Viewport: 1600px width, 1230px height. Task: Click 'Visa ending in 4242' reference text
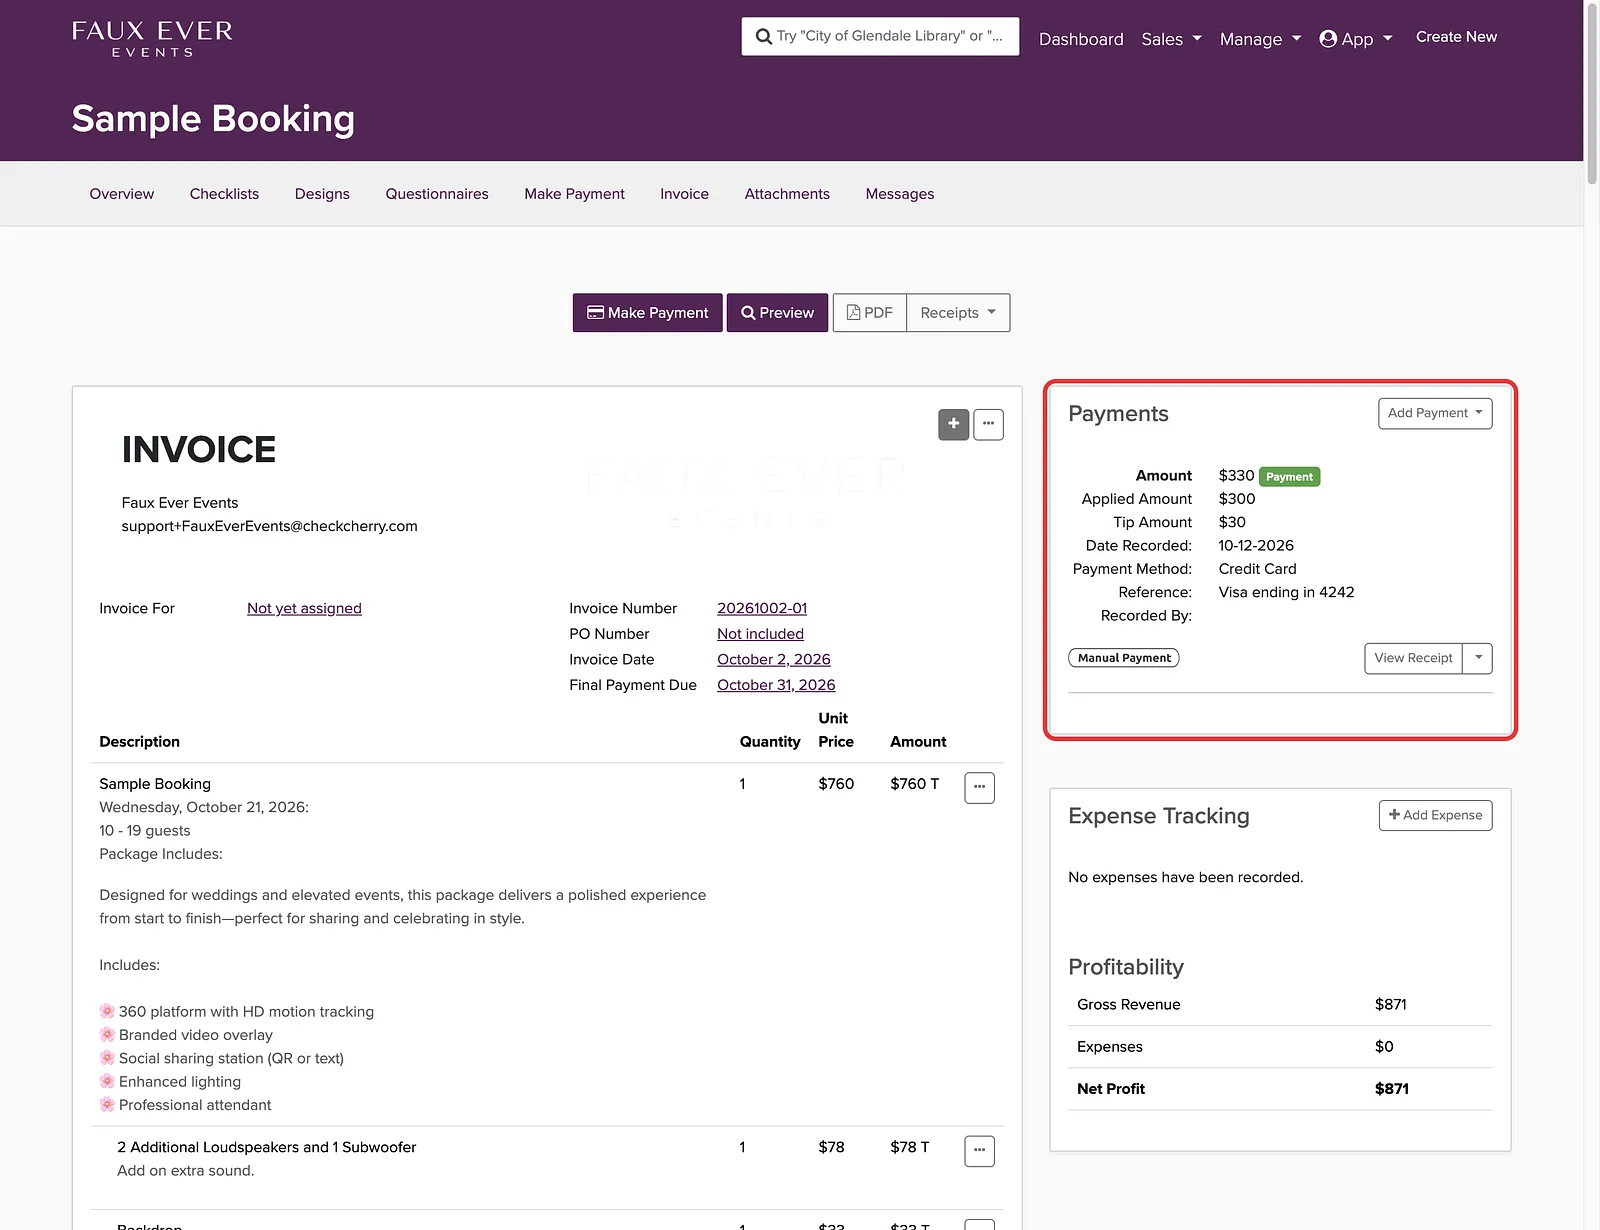coord(1286,592)
